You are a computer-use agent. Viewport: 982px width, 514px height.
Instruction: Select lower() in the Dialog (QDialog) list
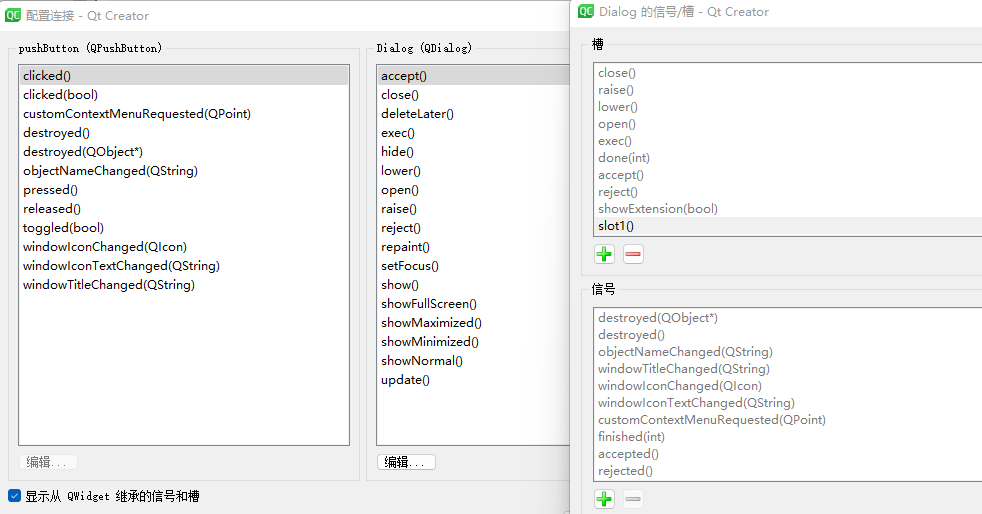click(473, 171)
